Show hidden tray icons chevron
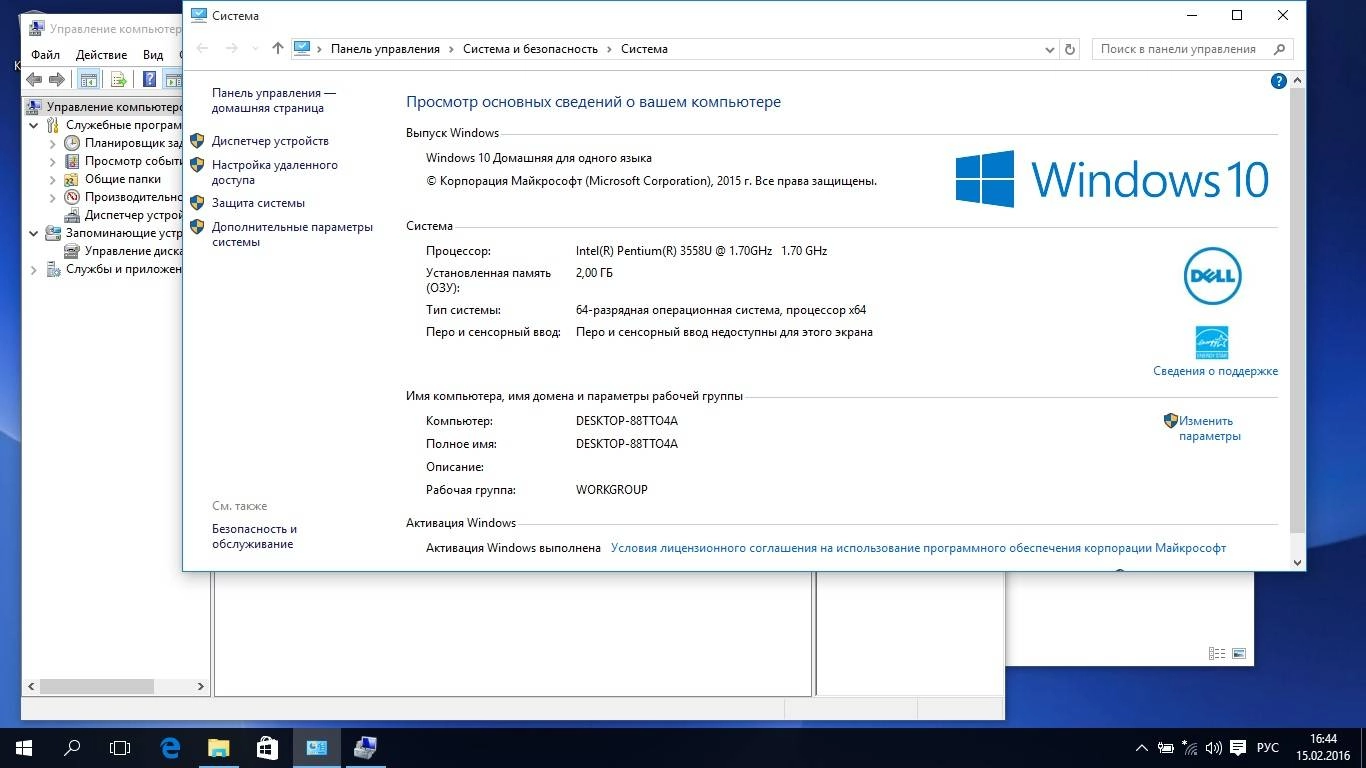Image resolution: width=1366 pixels, height=768 pixels. pyautogui.click(x=1142, y=748)
